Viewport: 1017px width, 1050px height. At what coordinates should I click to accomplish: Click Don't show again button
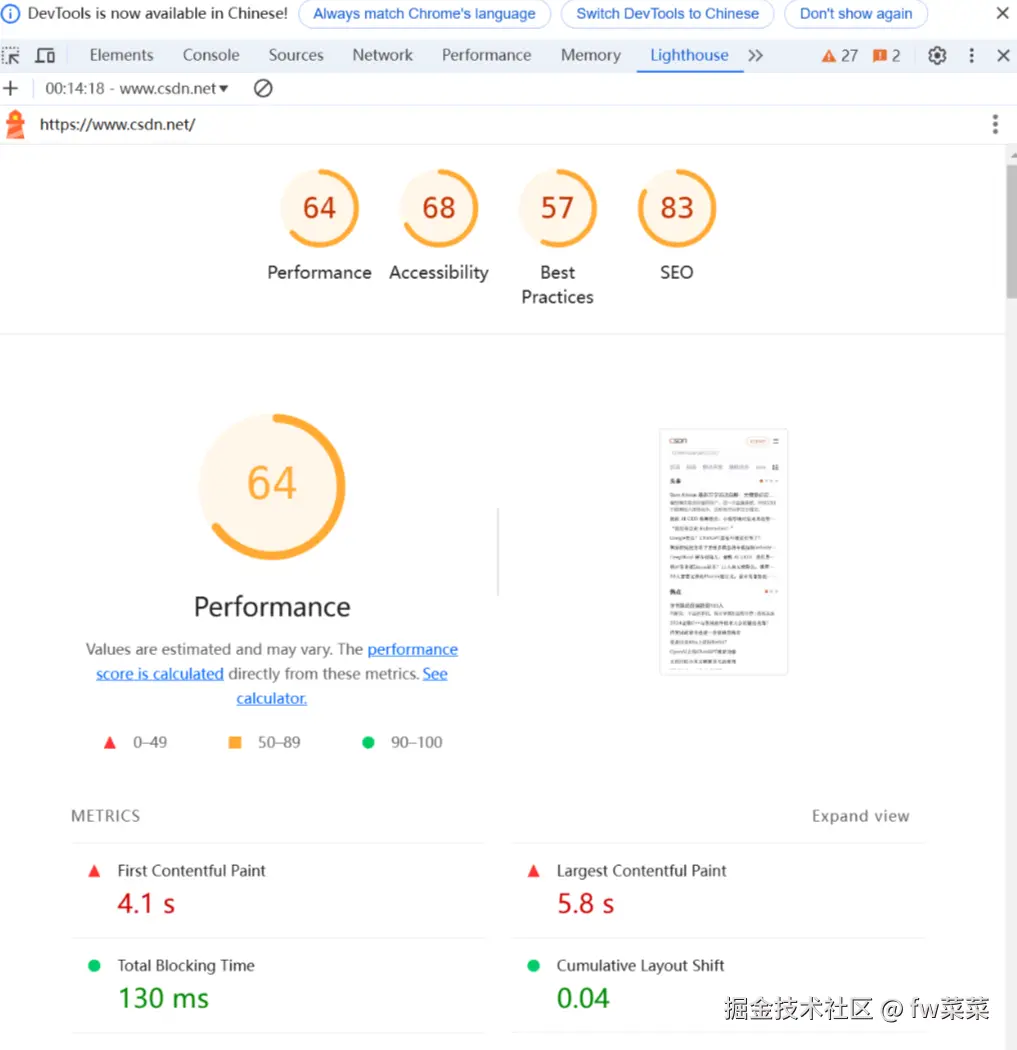pos(856,13)
